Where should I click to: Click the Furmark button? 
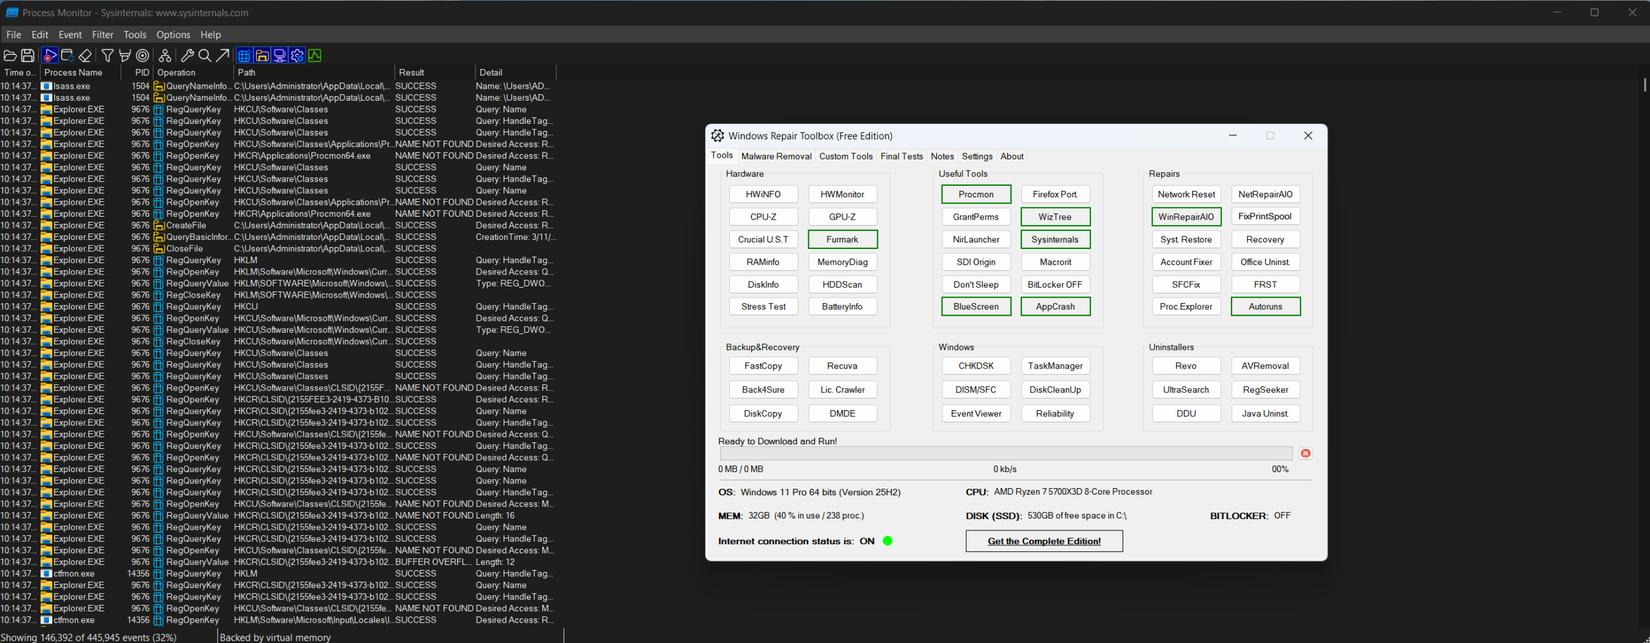coord(842,239)
